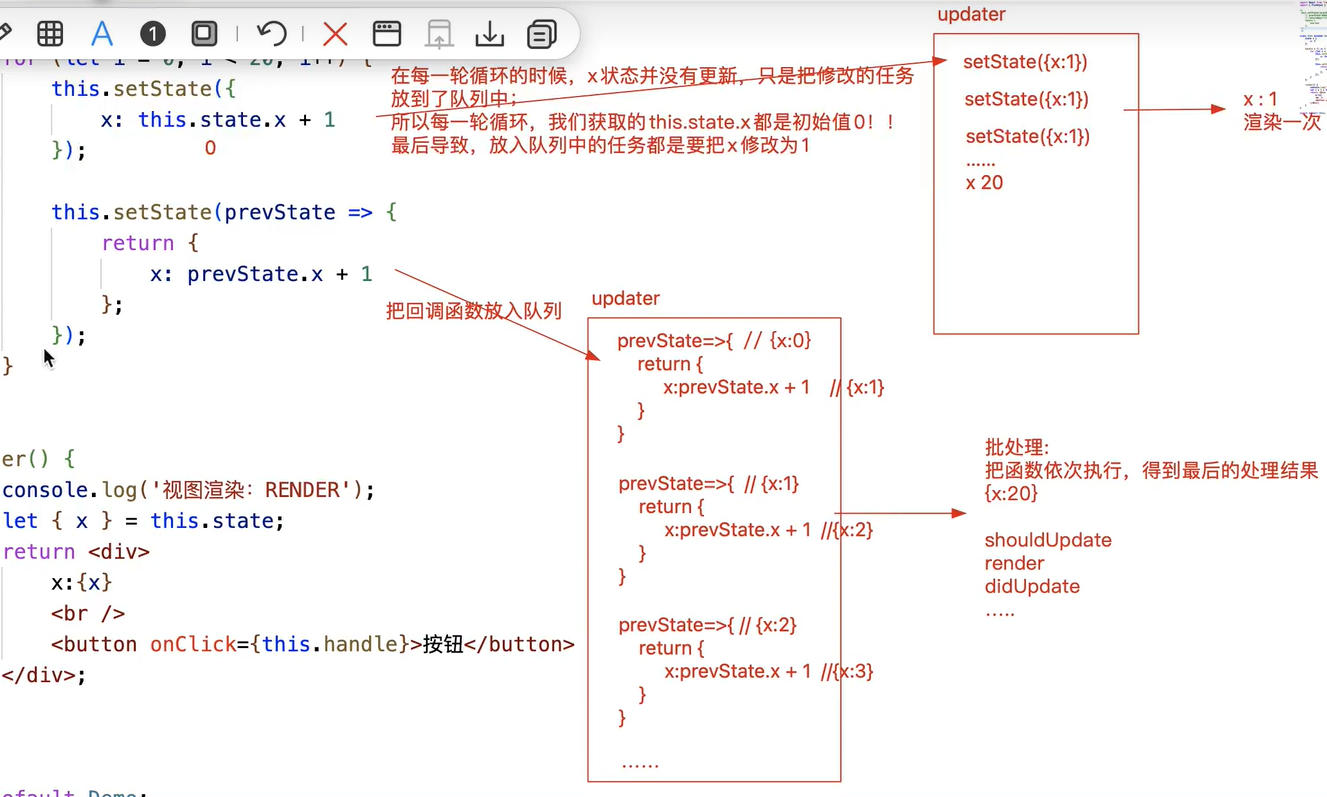Click the code line 'x: this.state.x + 1'
The height and width of the screenshot is (797, 1327).
pyautogui.click(x=218, y=120)
